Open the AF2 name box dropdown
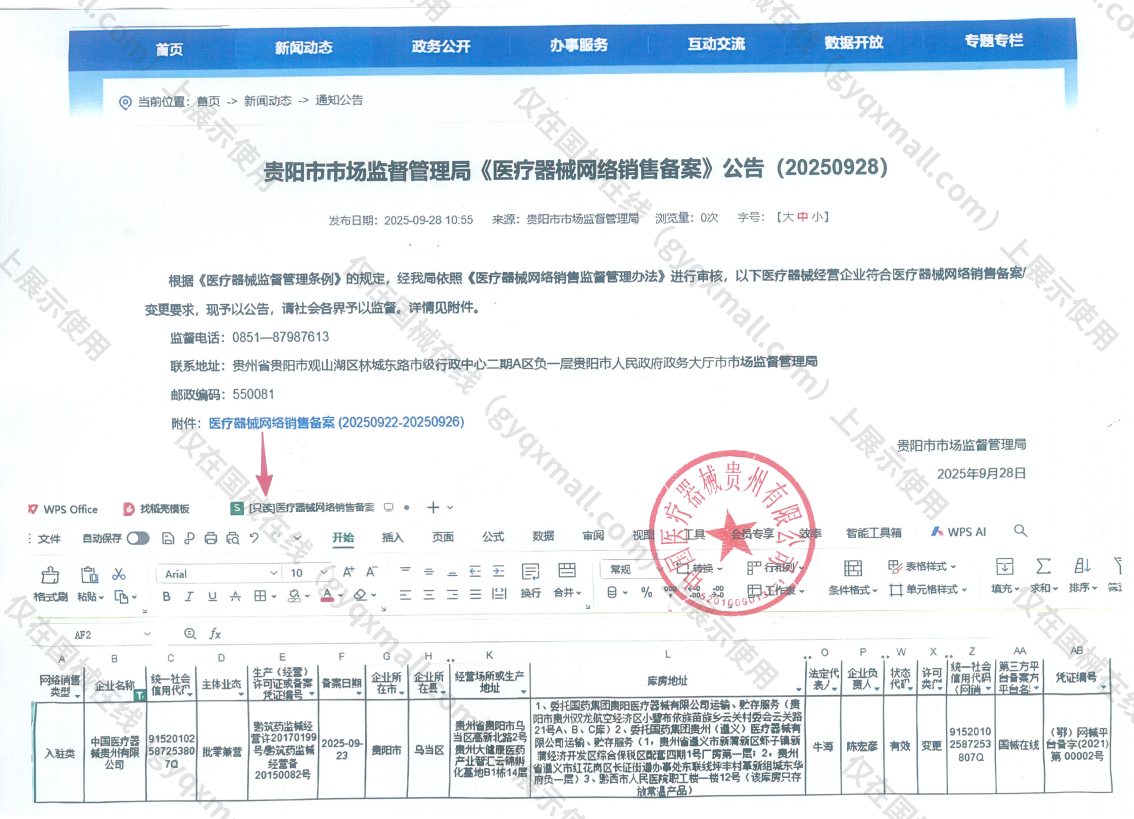The image size is (1134, 819). pos(147,634)
